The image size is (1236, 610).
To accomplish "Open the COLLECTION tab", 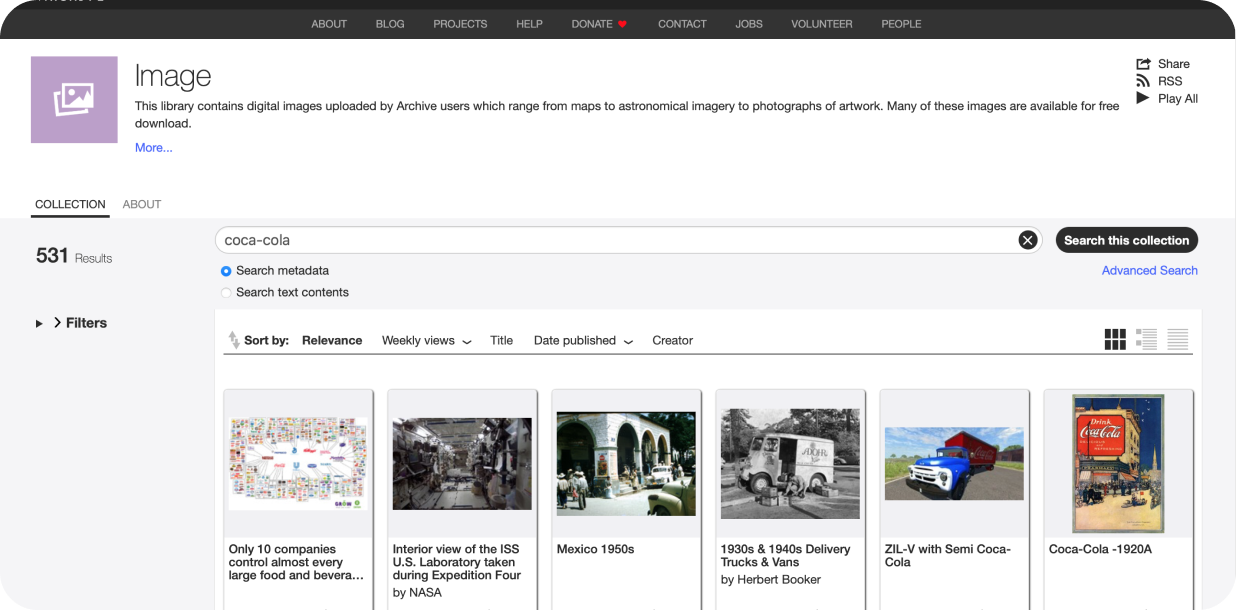I will point(70,204).
